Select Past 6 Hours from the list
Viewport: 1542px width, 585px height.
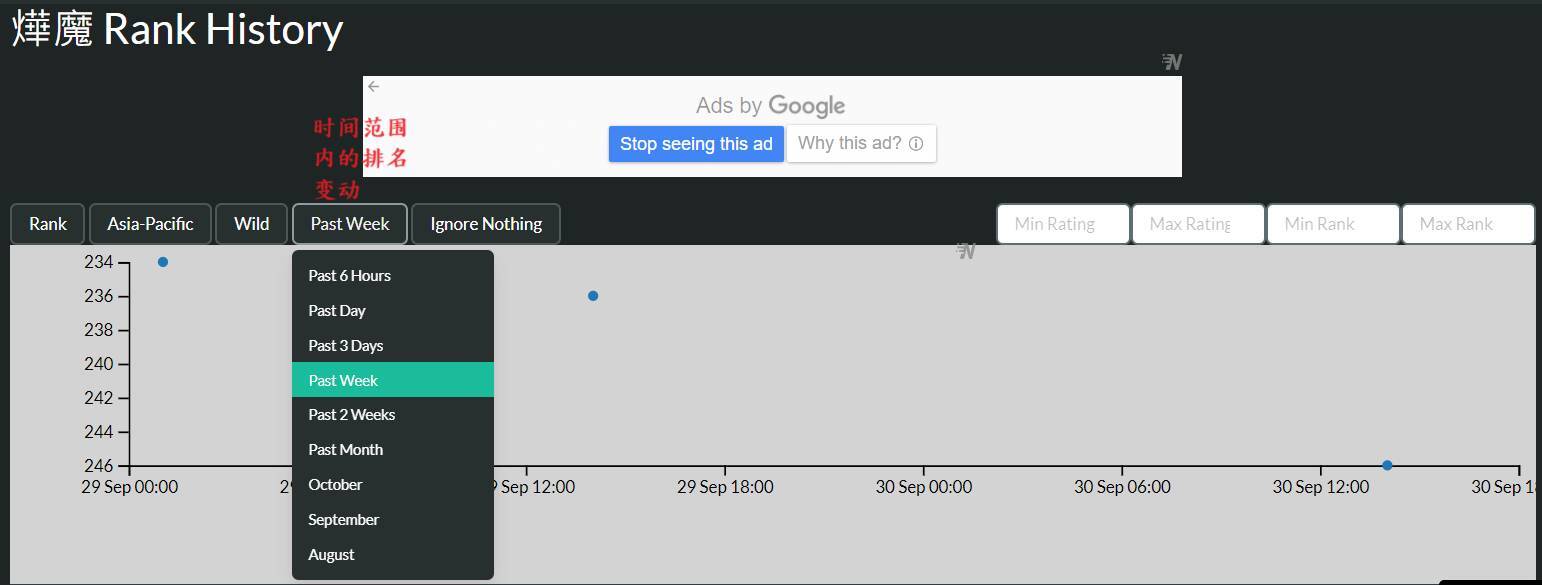(x=350, y=276)
